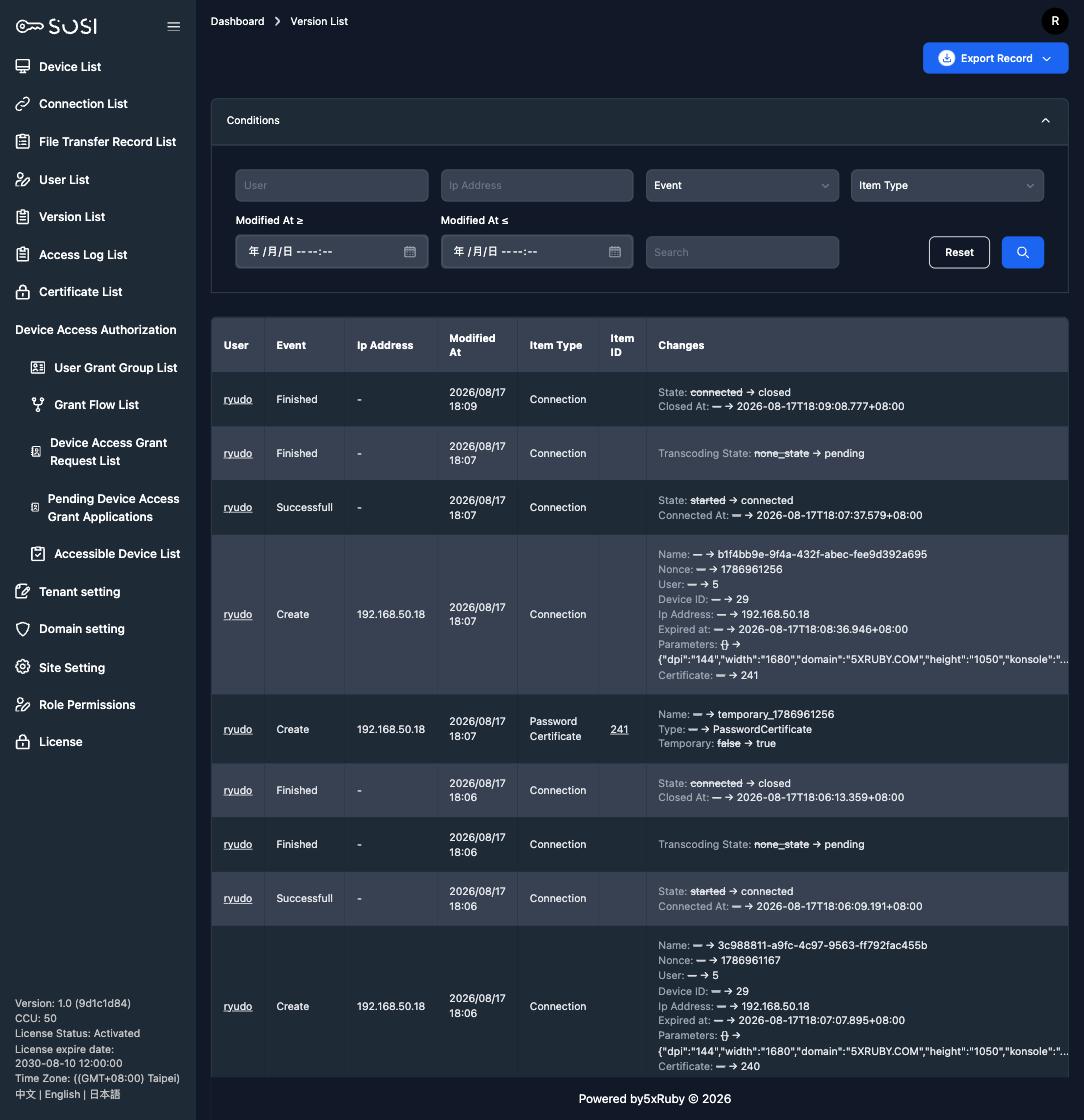The image size is (1084, 1120).
Task: Click Version List breadcrumb text
Action: pos(318,21)
